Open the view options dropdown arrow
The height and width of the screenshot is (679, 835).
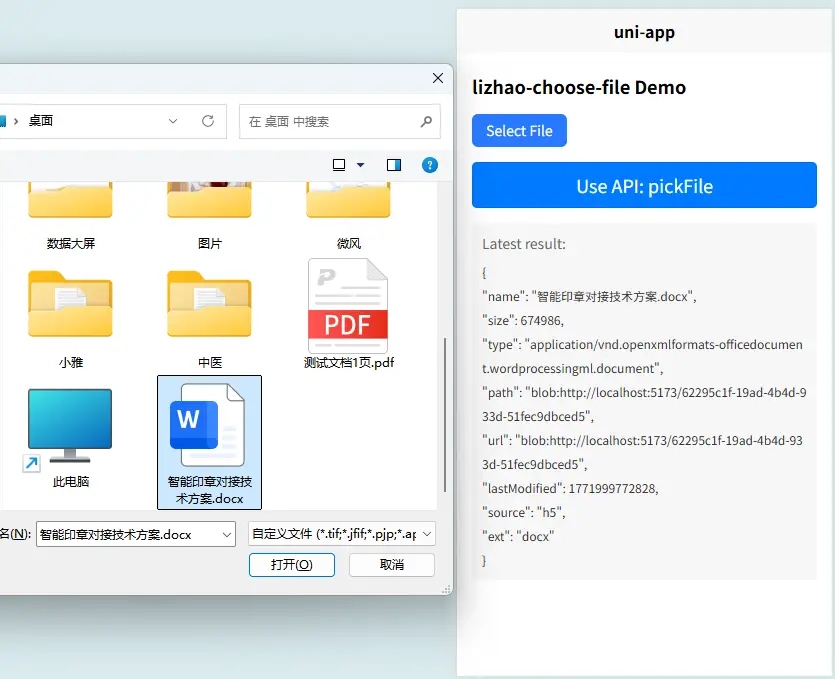coord(361,164)
